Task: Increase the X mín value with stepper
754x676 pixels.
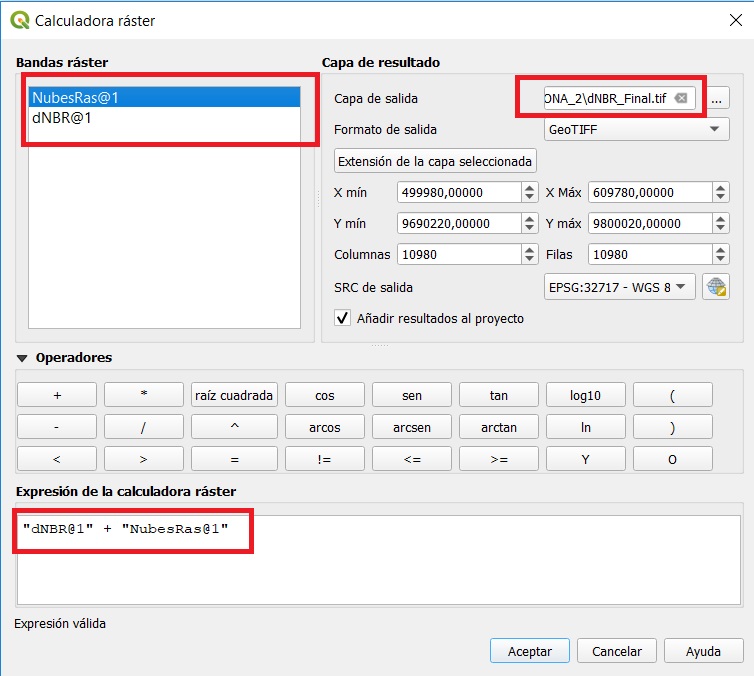Action: point(529,187)
